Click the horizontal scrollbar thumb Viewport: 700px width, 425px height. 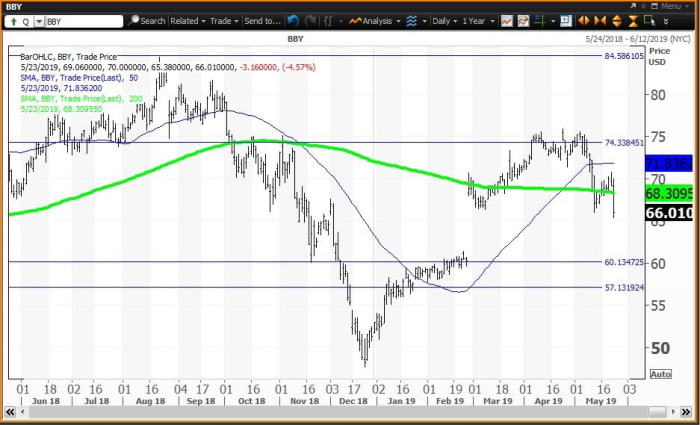click(657, 412)
